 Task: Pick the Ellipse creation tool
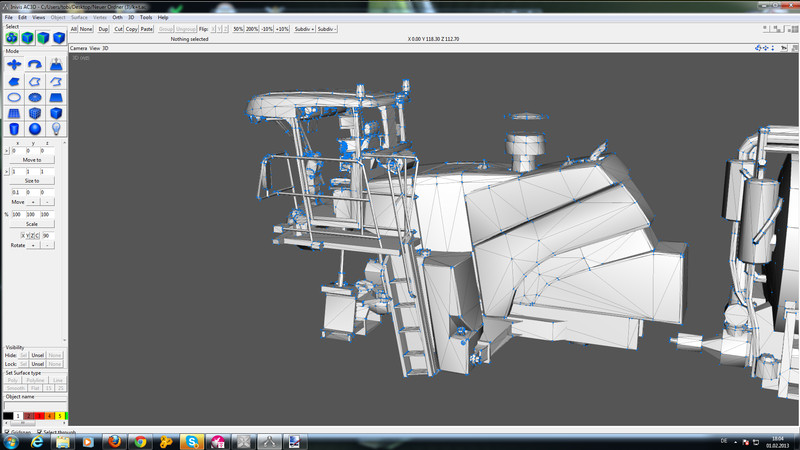pyautogui.click(x=14, y=97)
